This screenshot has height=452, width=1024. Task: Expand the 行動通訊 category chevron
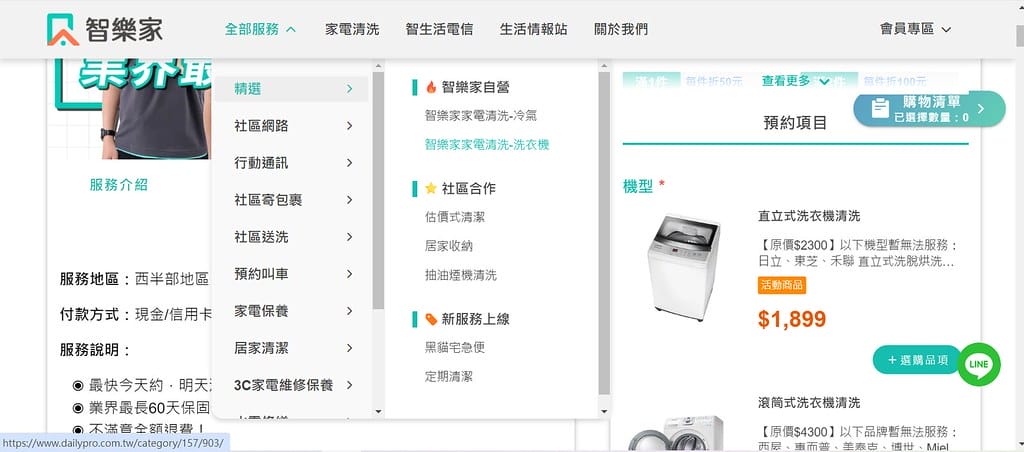click(x=349, y=163)
